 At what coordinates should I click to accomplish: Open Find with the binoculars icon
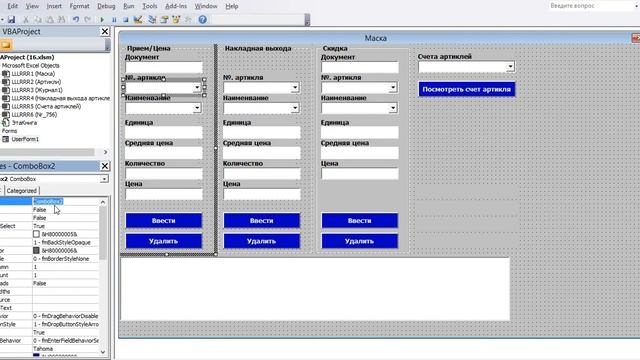click(61, 20)
